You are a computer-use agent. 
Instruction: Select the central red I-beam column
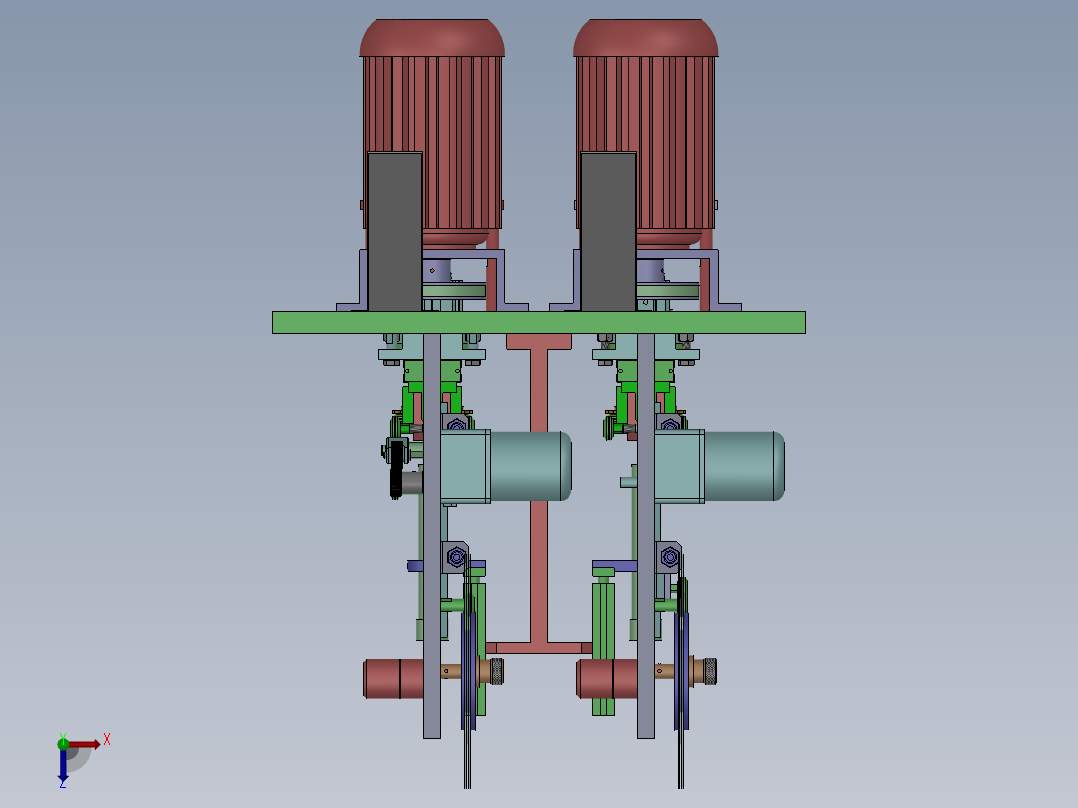pyautogui.click(x=538, y=495)
